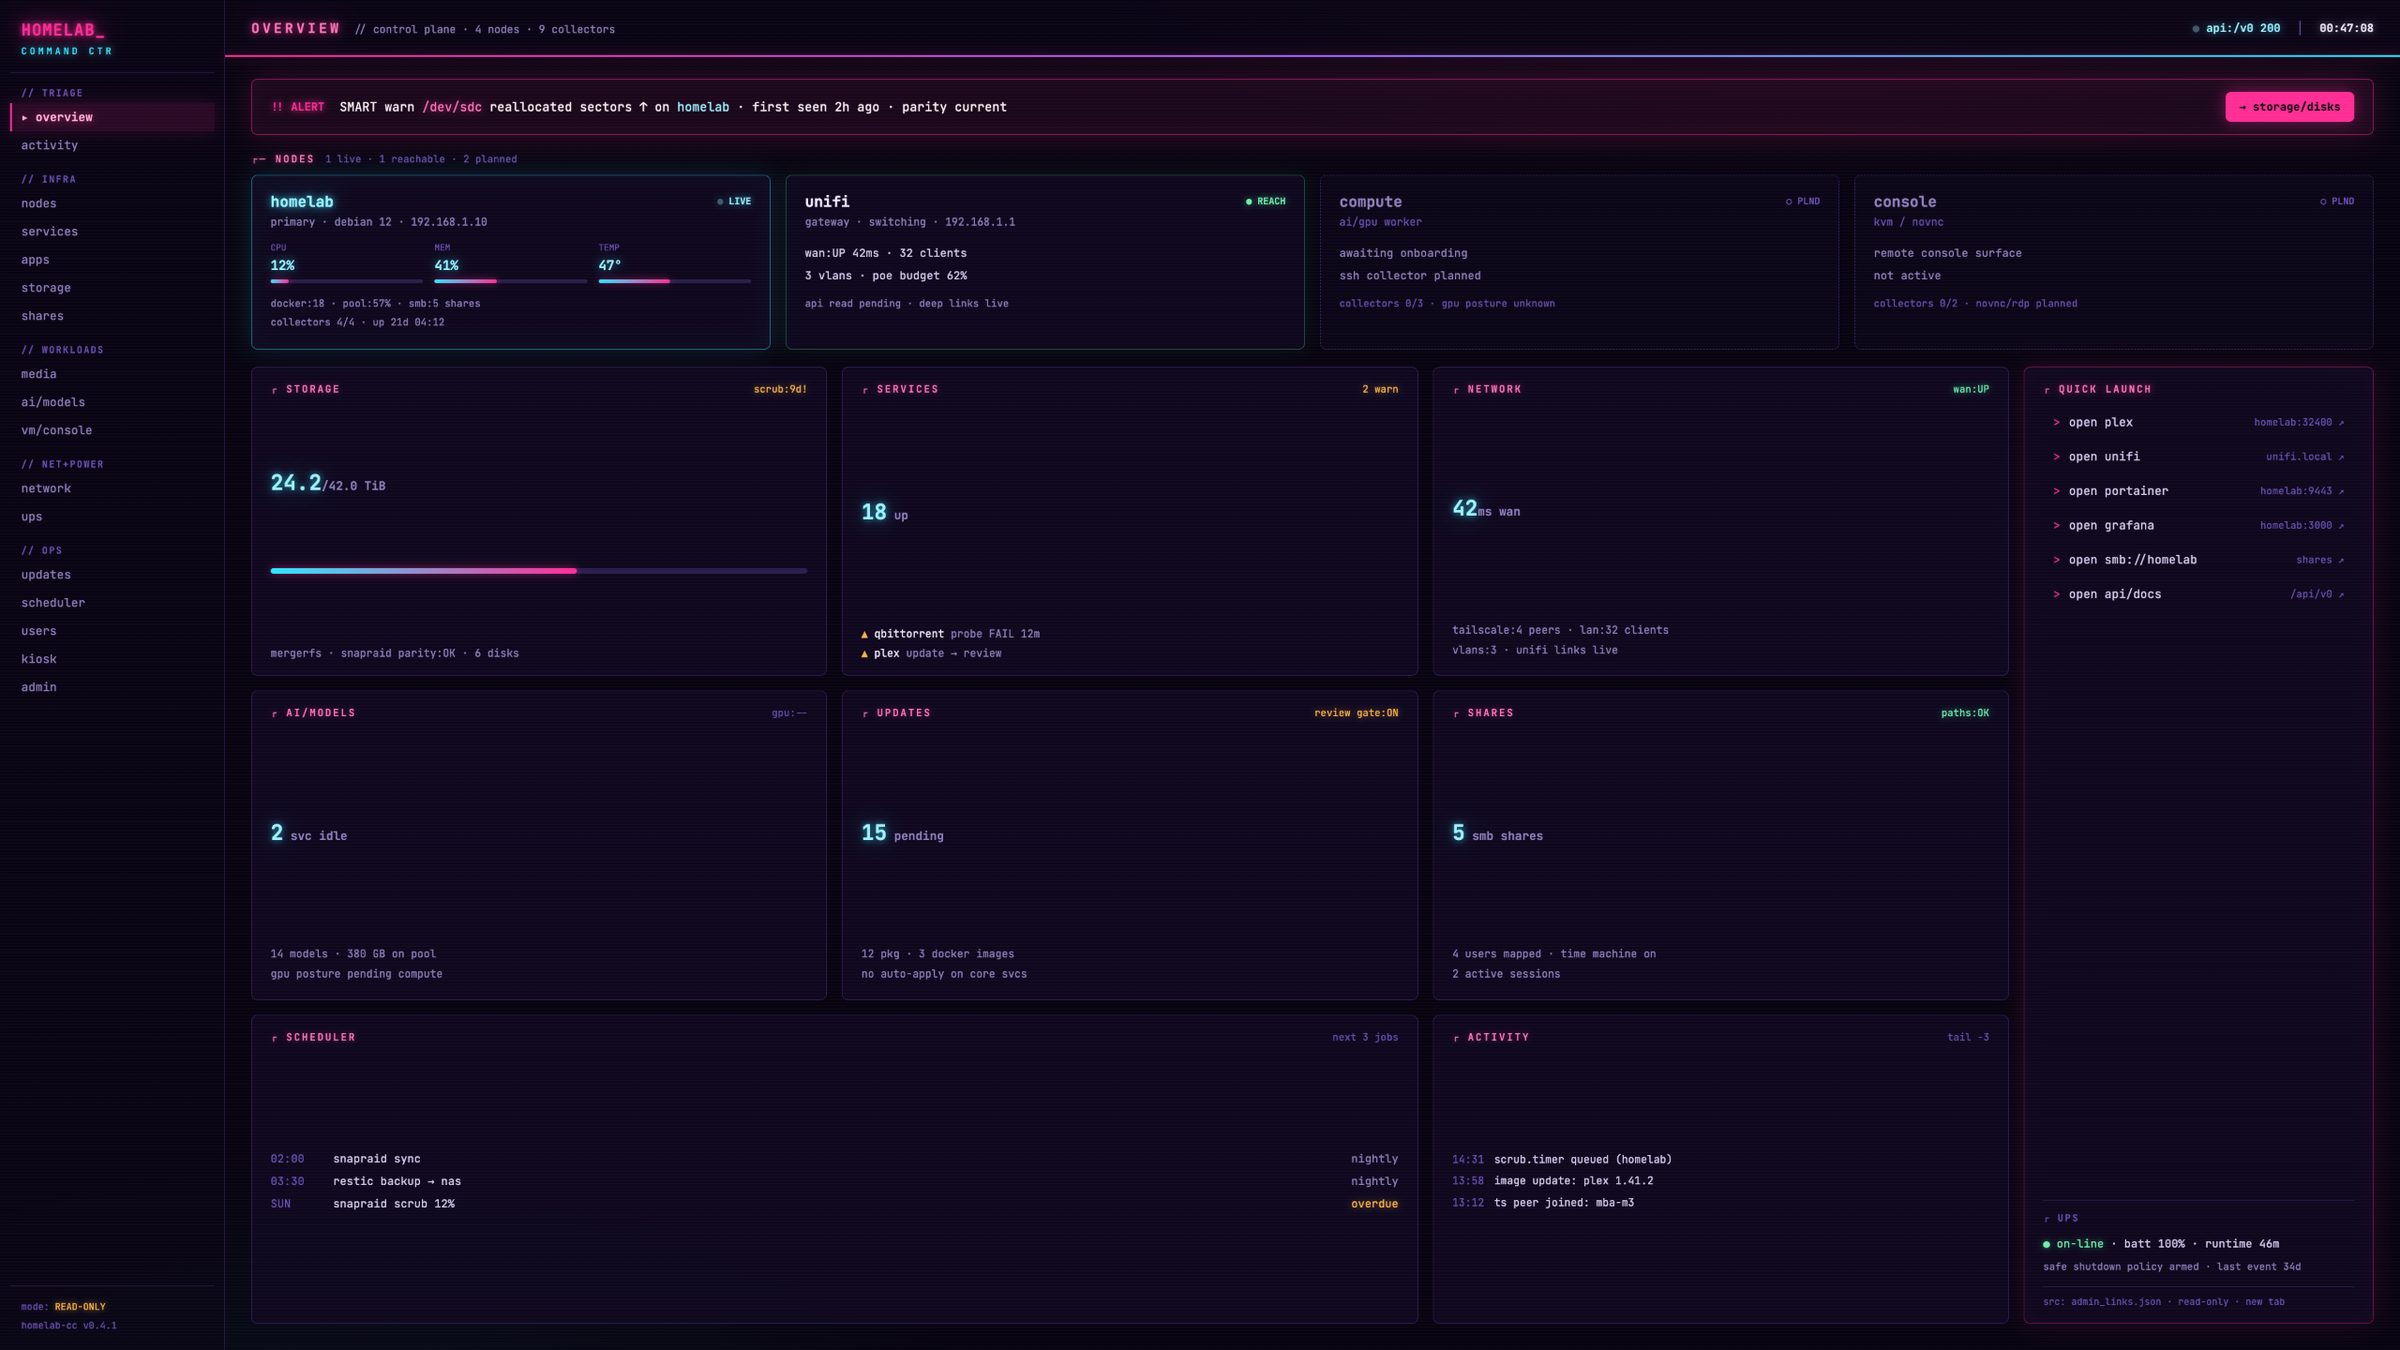2400x1350 pixels.
Task: Select overview in the sidebar
Action: (x=112, y=117)
